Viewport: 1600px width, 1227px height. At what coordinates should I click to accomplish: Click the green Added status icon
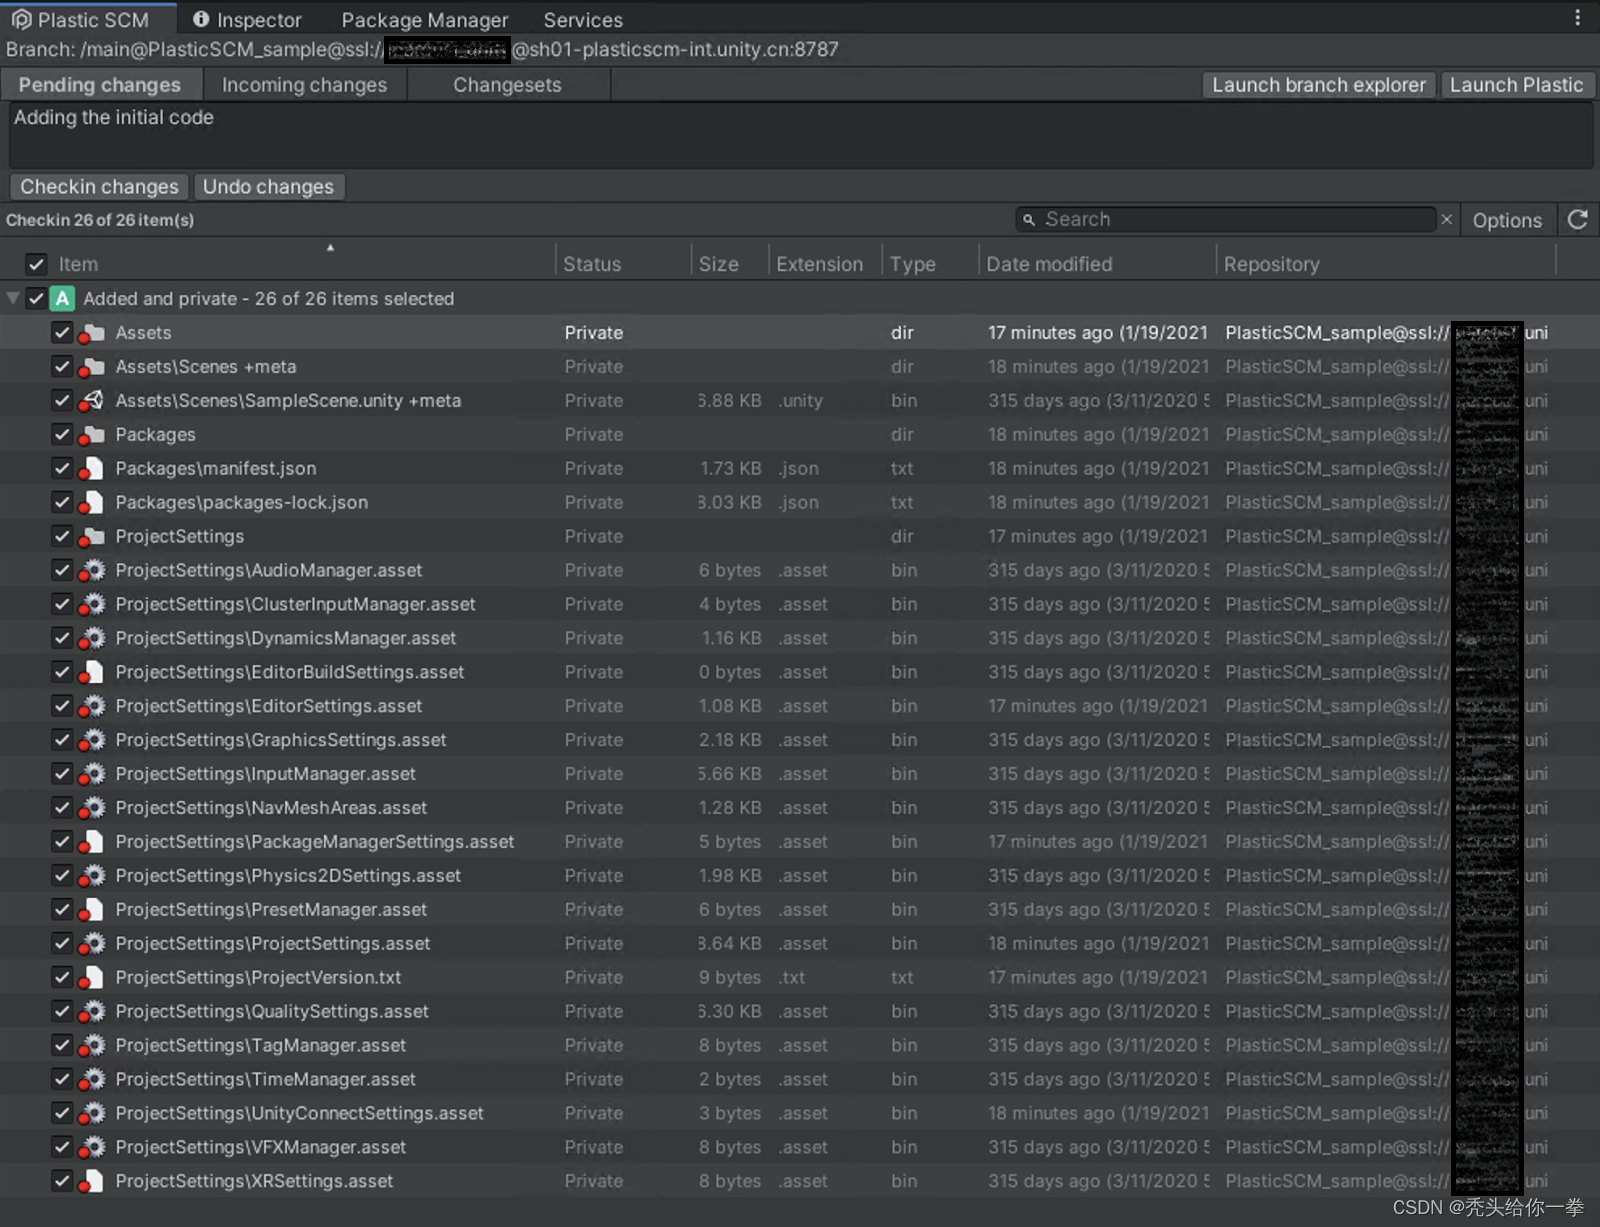click(x=62, y=298)
